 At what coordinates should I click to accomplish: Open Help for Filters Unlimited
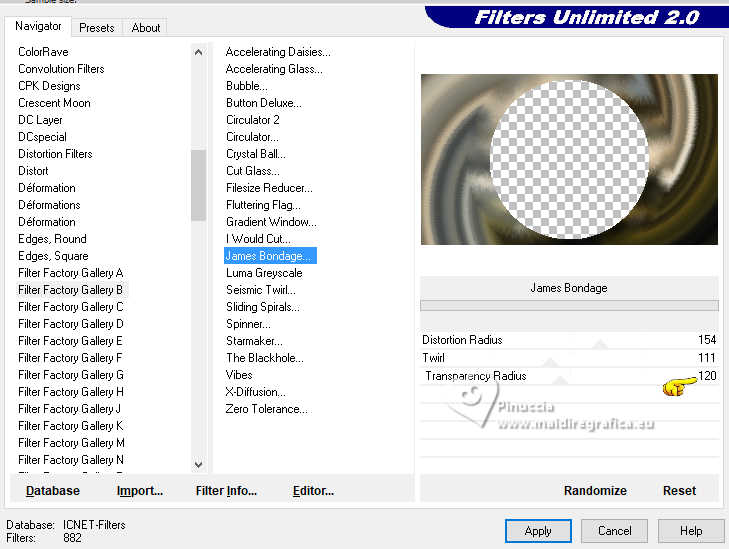coord(691,531)
